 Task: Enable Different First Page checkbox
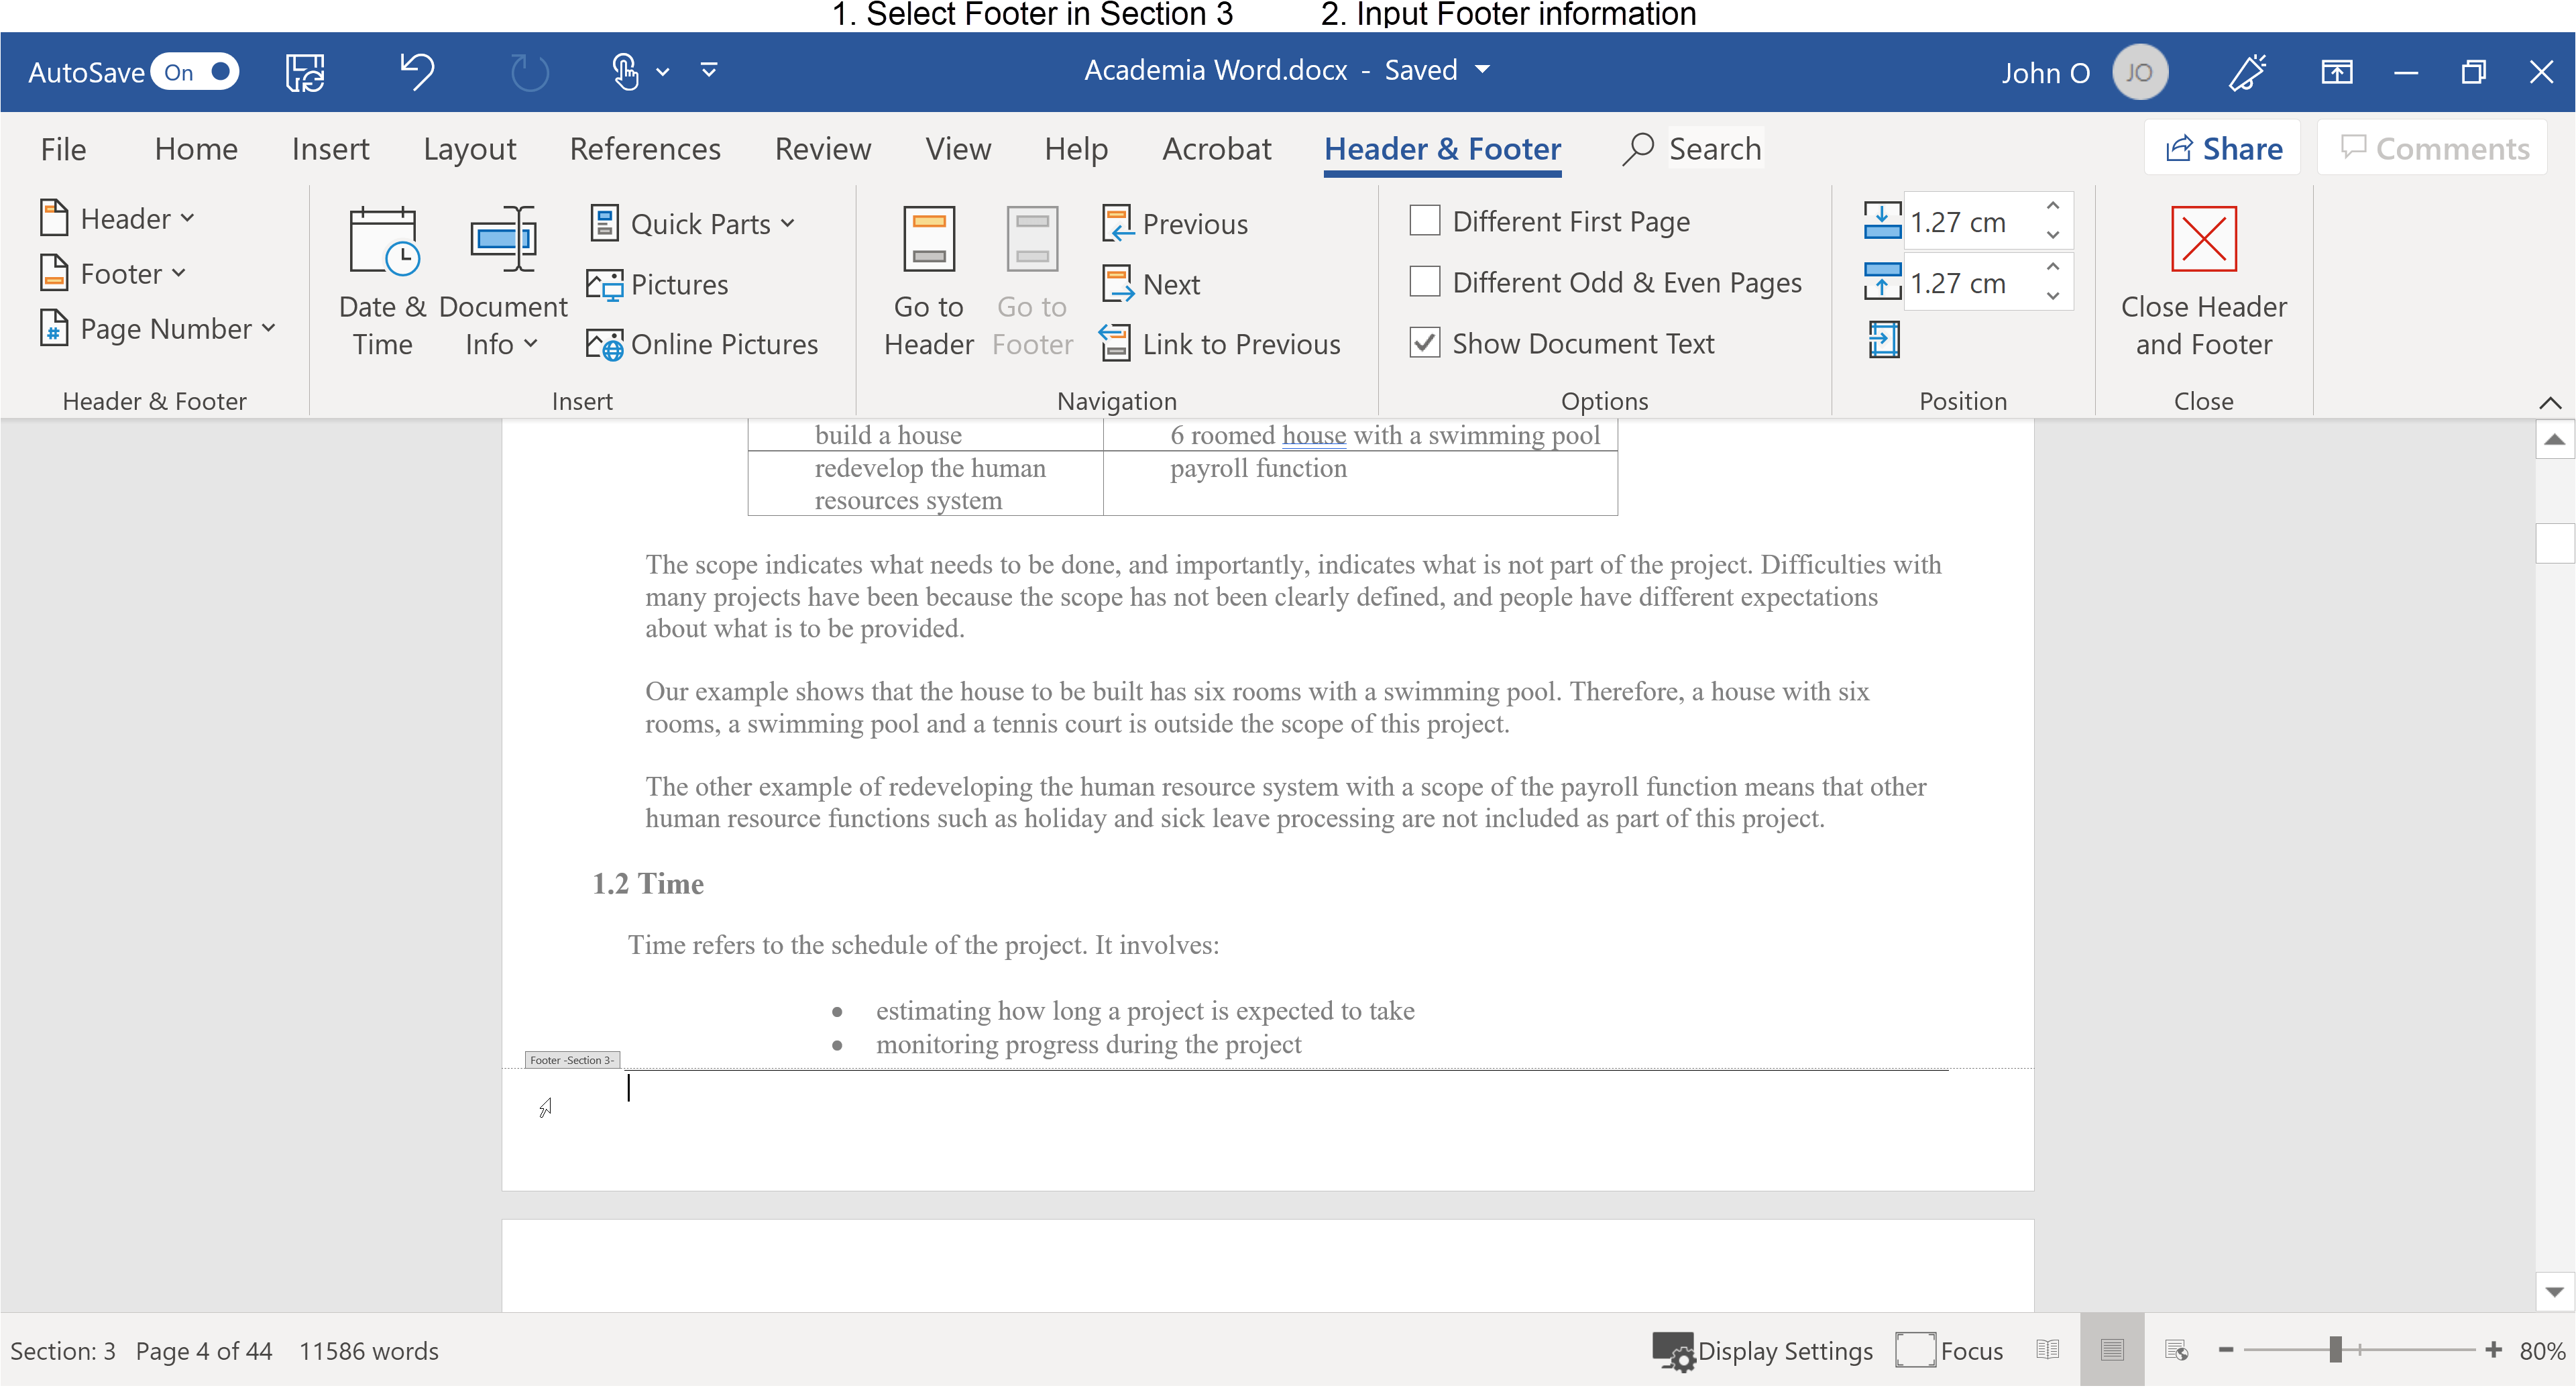tap(1424, 220)
